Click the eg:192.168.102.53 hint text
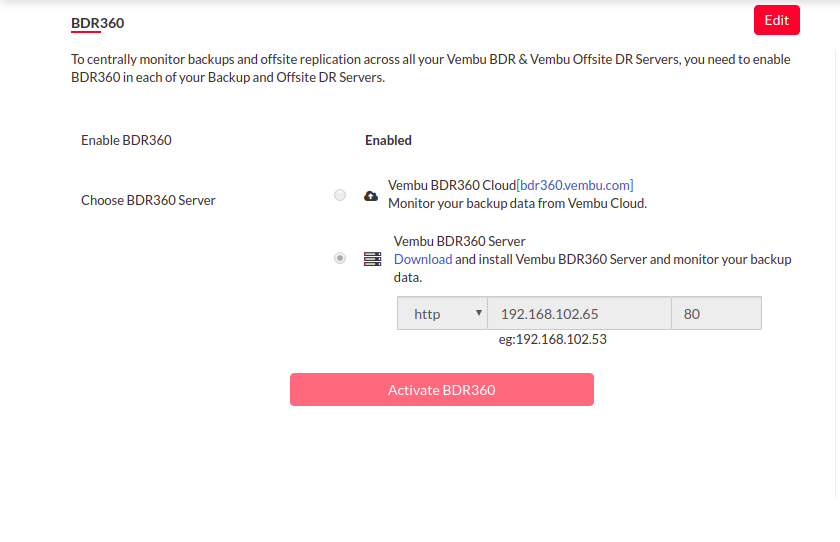840x542 pixels. click(x=552, y=340)
